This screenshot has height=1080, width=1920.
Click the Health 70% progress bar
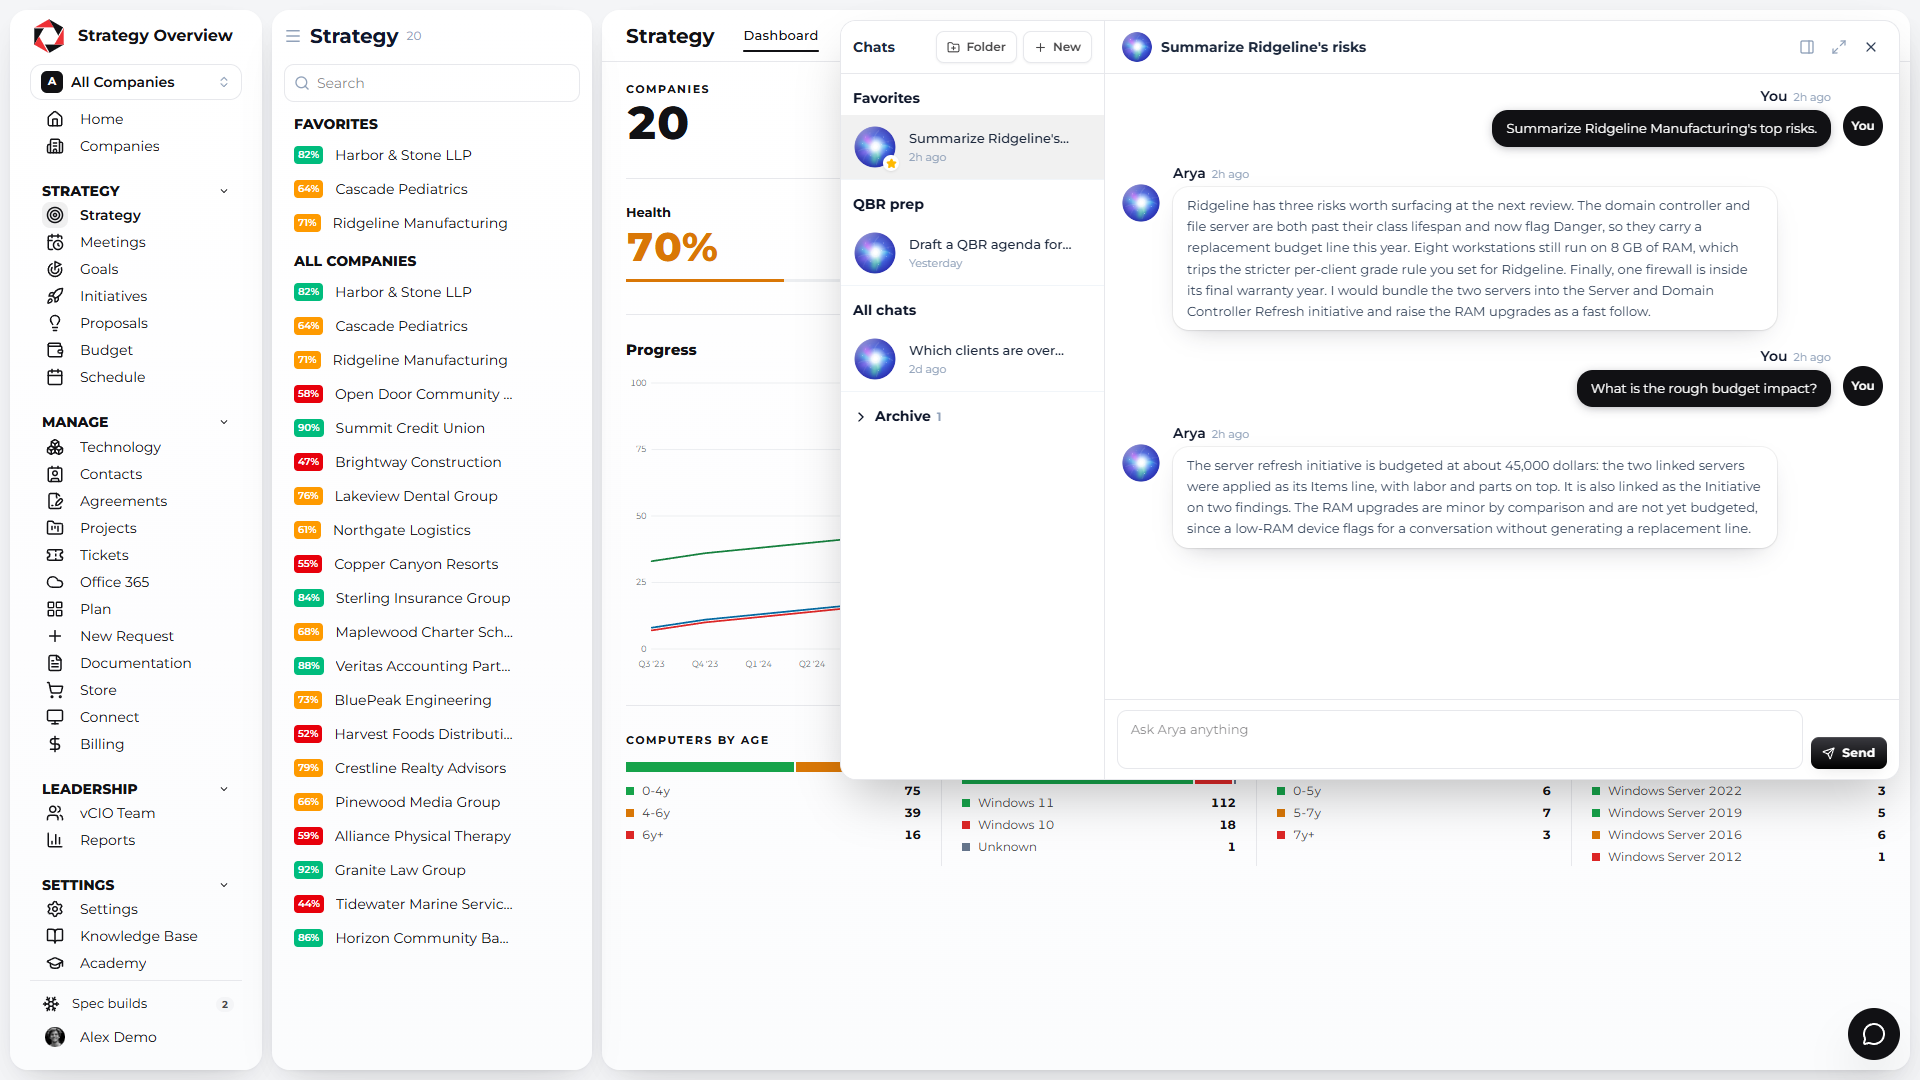pyautogui.click(x=733, y=280)
